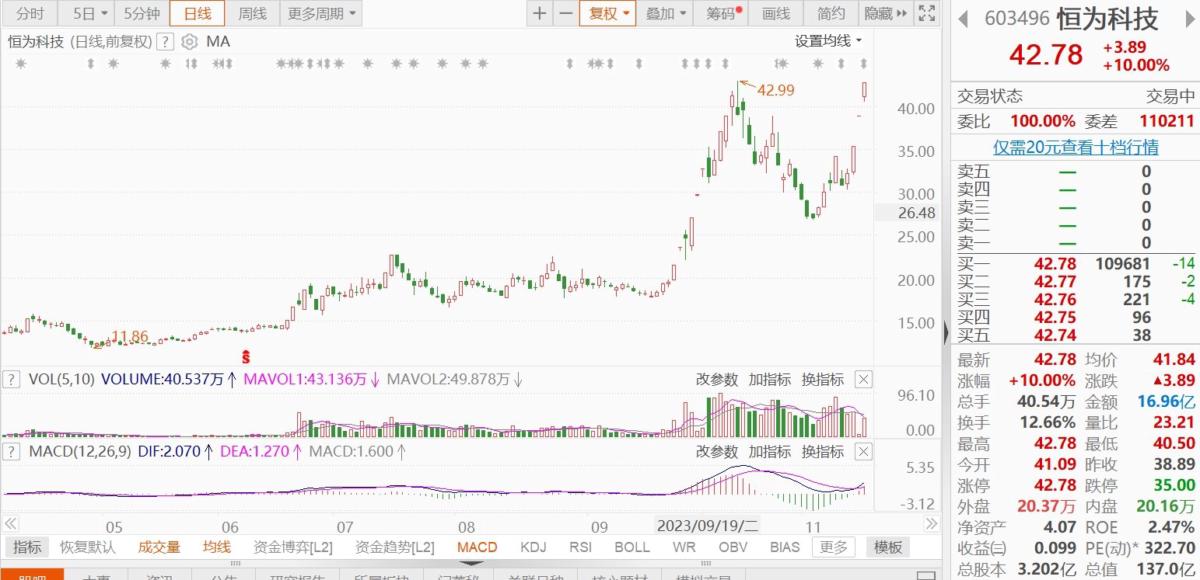Zoom out chart with minus icon
1200x580 pixels.
(565, 14)
